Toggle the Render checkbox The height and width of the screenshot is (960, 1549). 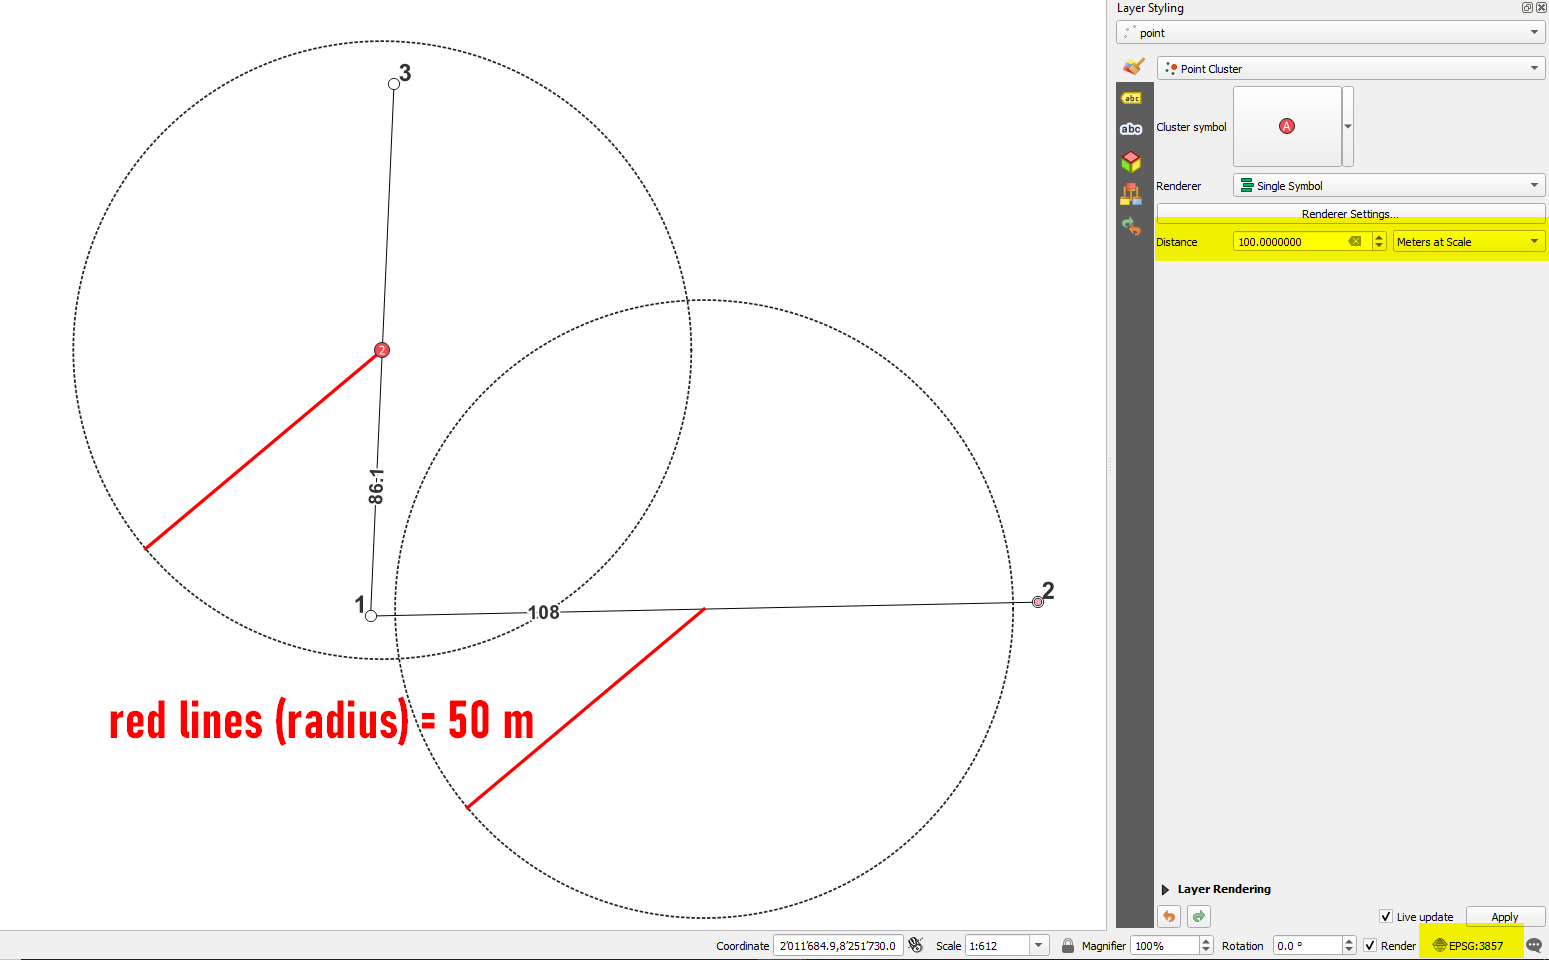(x=1370, y=945)
